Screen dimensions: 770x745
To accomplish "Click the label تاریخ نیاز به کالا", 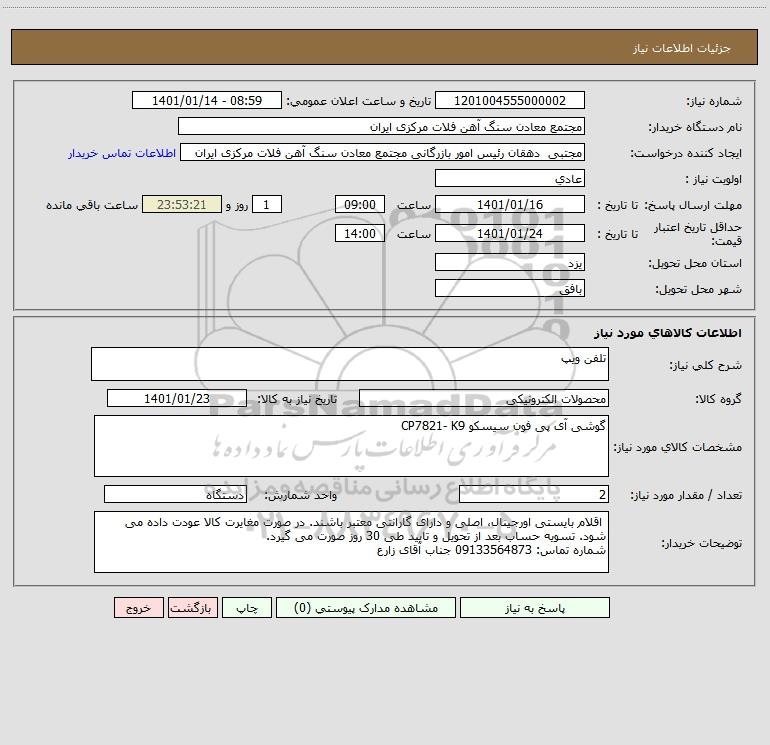I will [297, 399].
